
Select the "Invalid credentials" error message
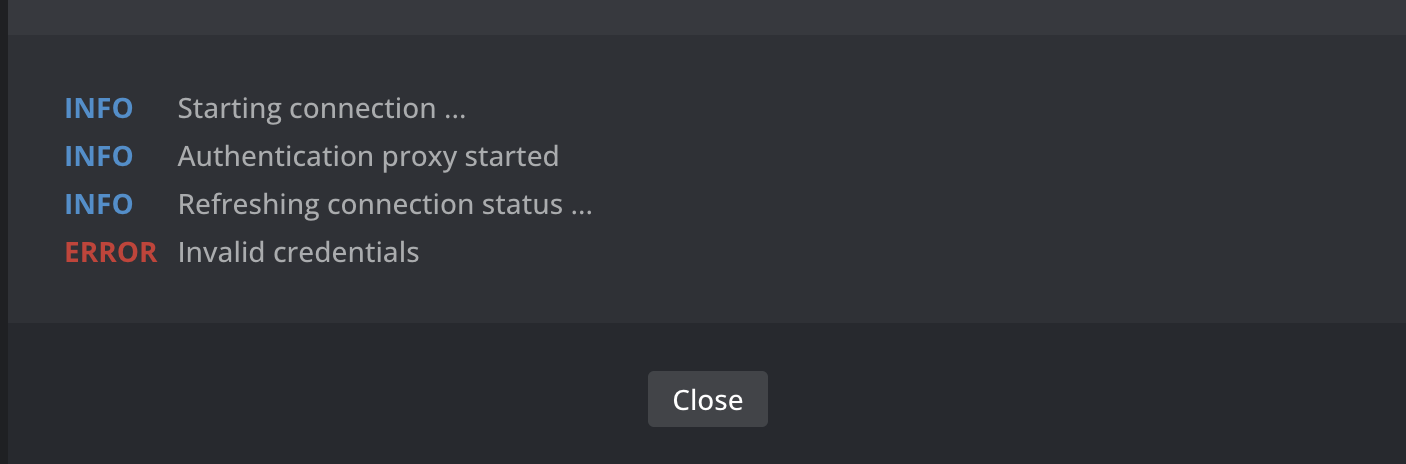click(298, 252)
